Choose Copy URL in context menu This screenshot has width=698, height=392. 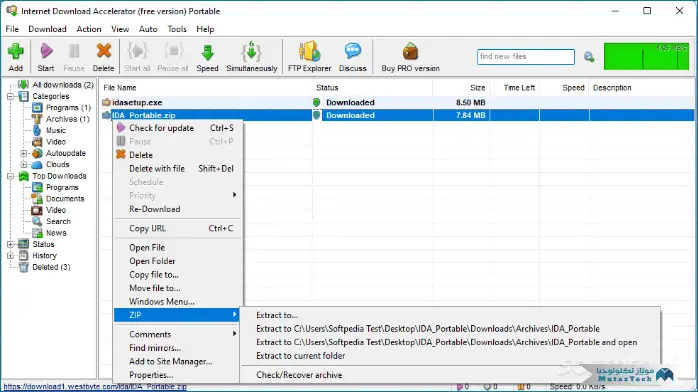pyautogui.click(x=177, y=228)
